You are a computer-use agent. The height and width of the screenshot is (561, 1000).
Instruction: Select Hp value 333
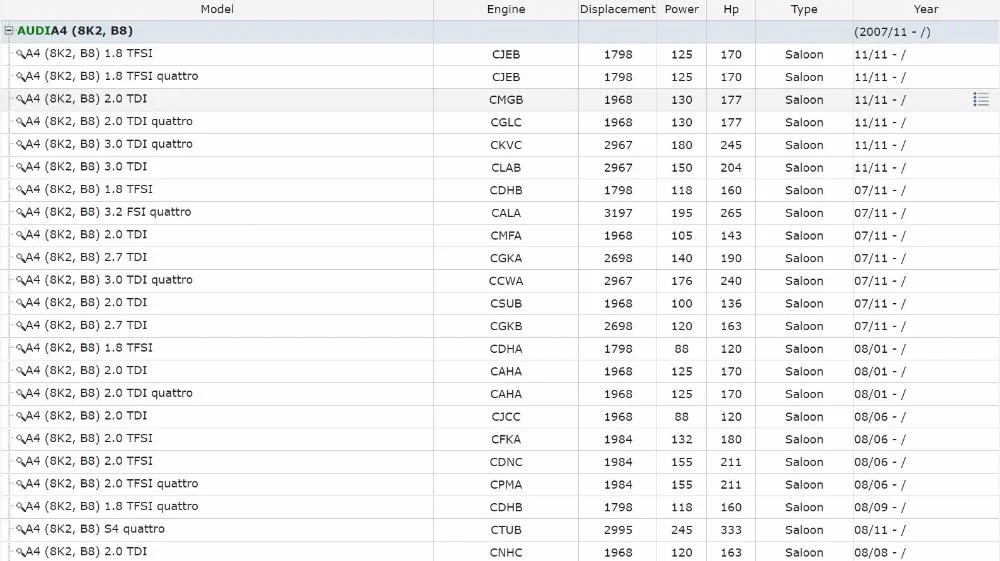[731, 530]
